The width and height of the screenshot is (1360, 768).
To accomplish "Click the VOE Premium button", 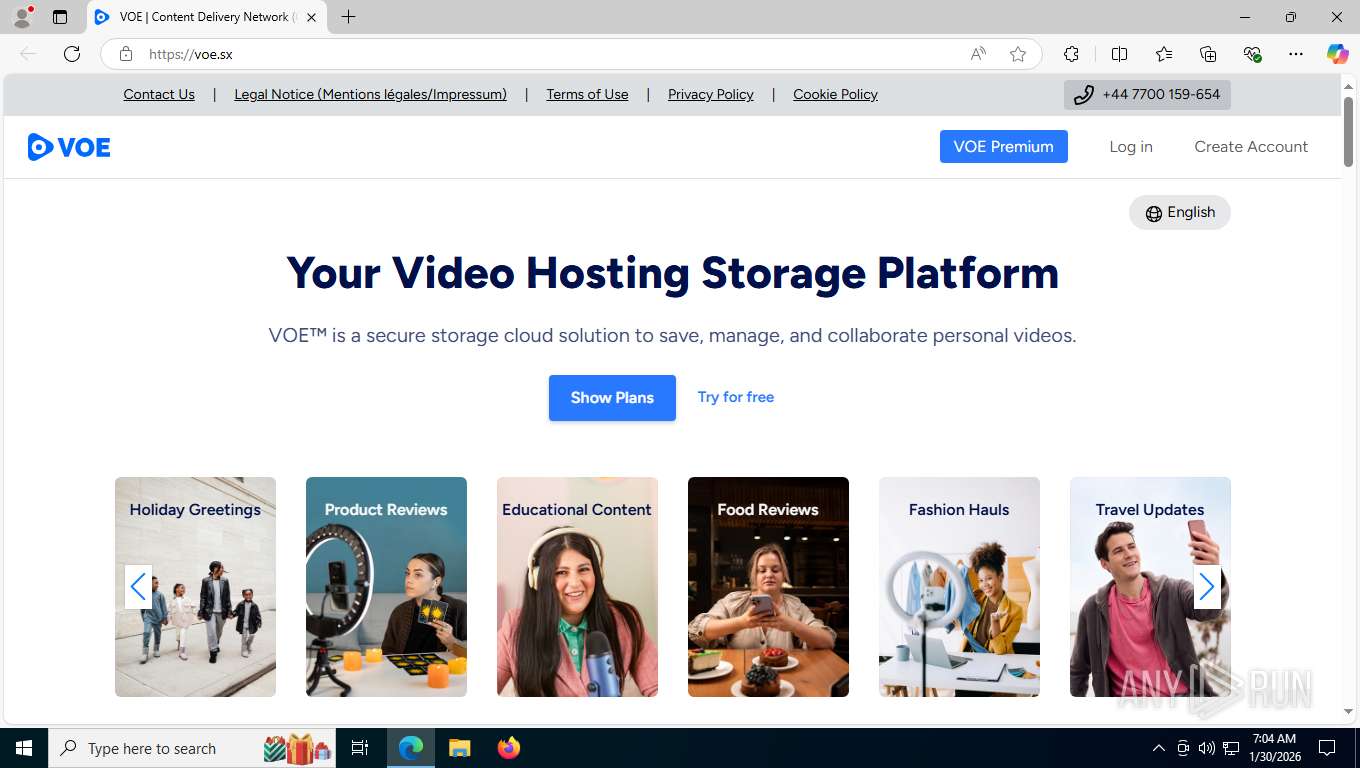I will tap(1003, 146).
